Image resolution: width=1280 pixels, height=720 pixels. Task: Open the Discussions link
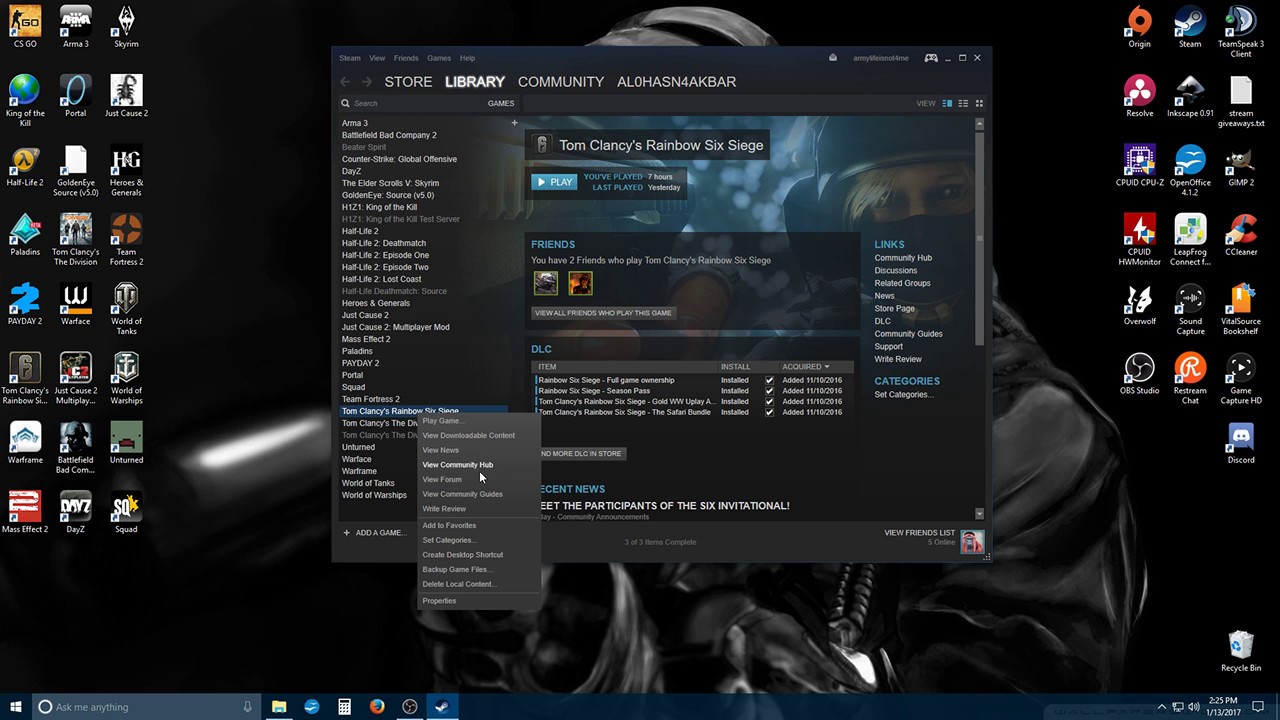pos(896,271)
